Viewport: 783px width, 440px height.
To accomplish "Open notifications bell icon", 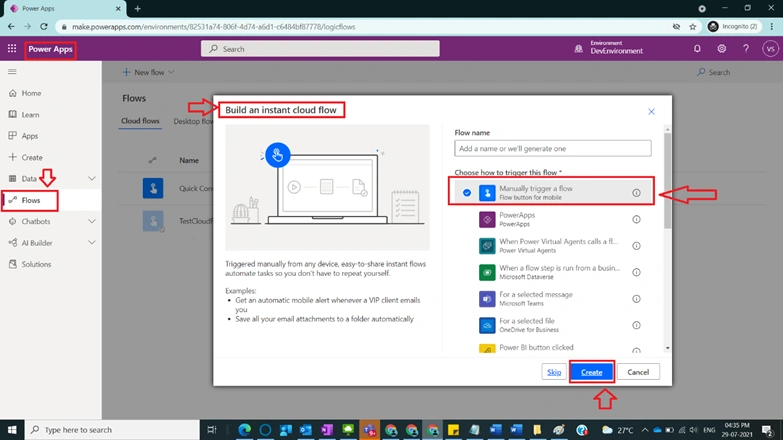I will (697, 49).
